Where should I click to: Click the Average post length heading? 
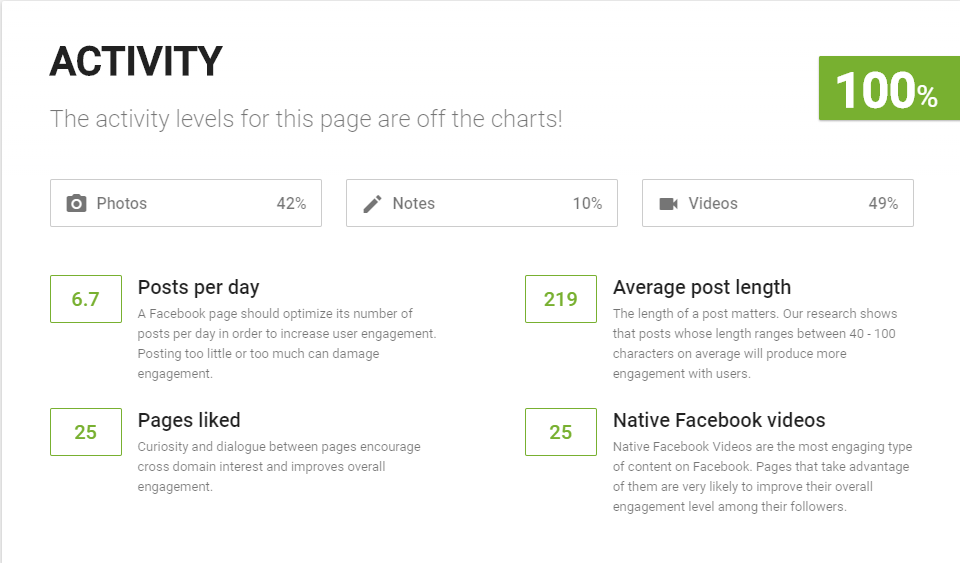tap(702, 287)
